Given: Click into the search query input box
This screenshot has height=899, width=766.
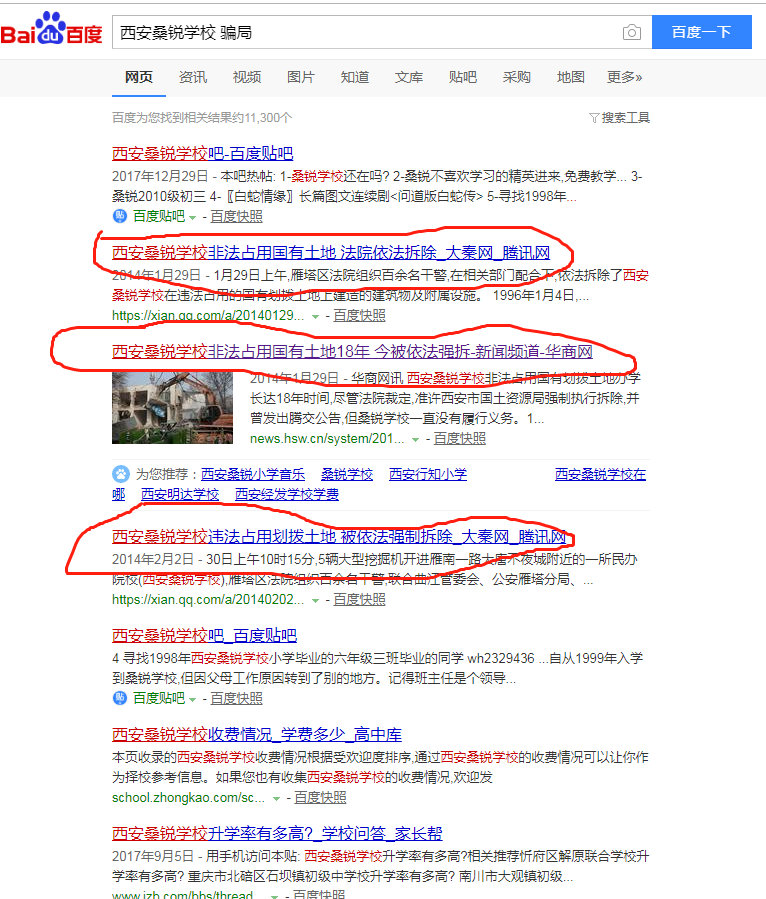Looking at the screenshot, I should click(x=360, y=33).
